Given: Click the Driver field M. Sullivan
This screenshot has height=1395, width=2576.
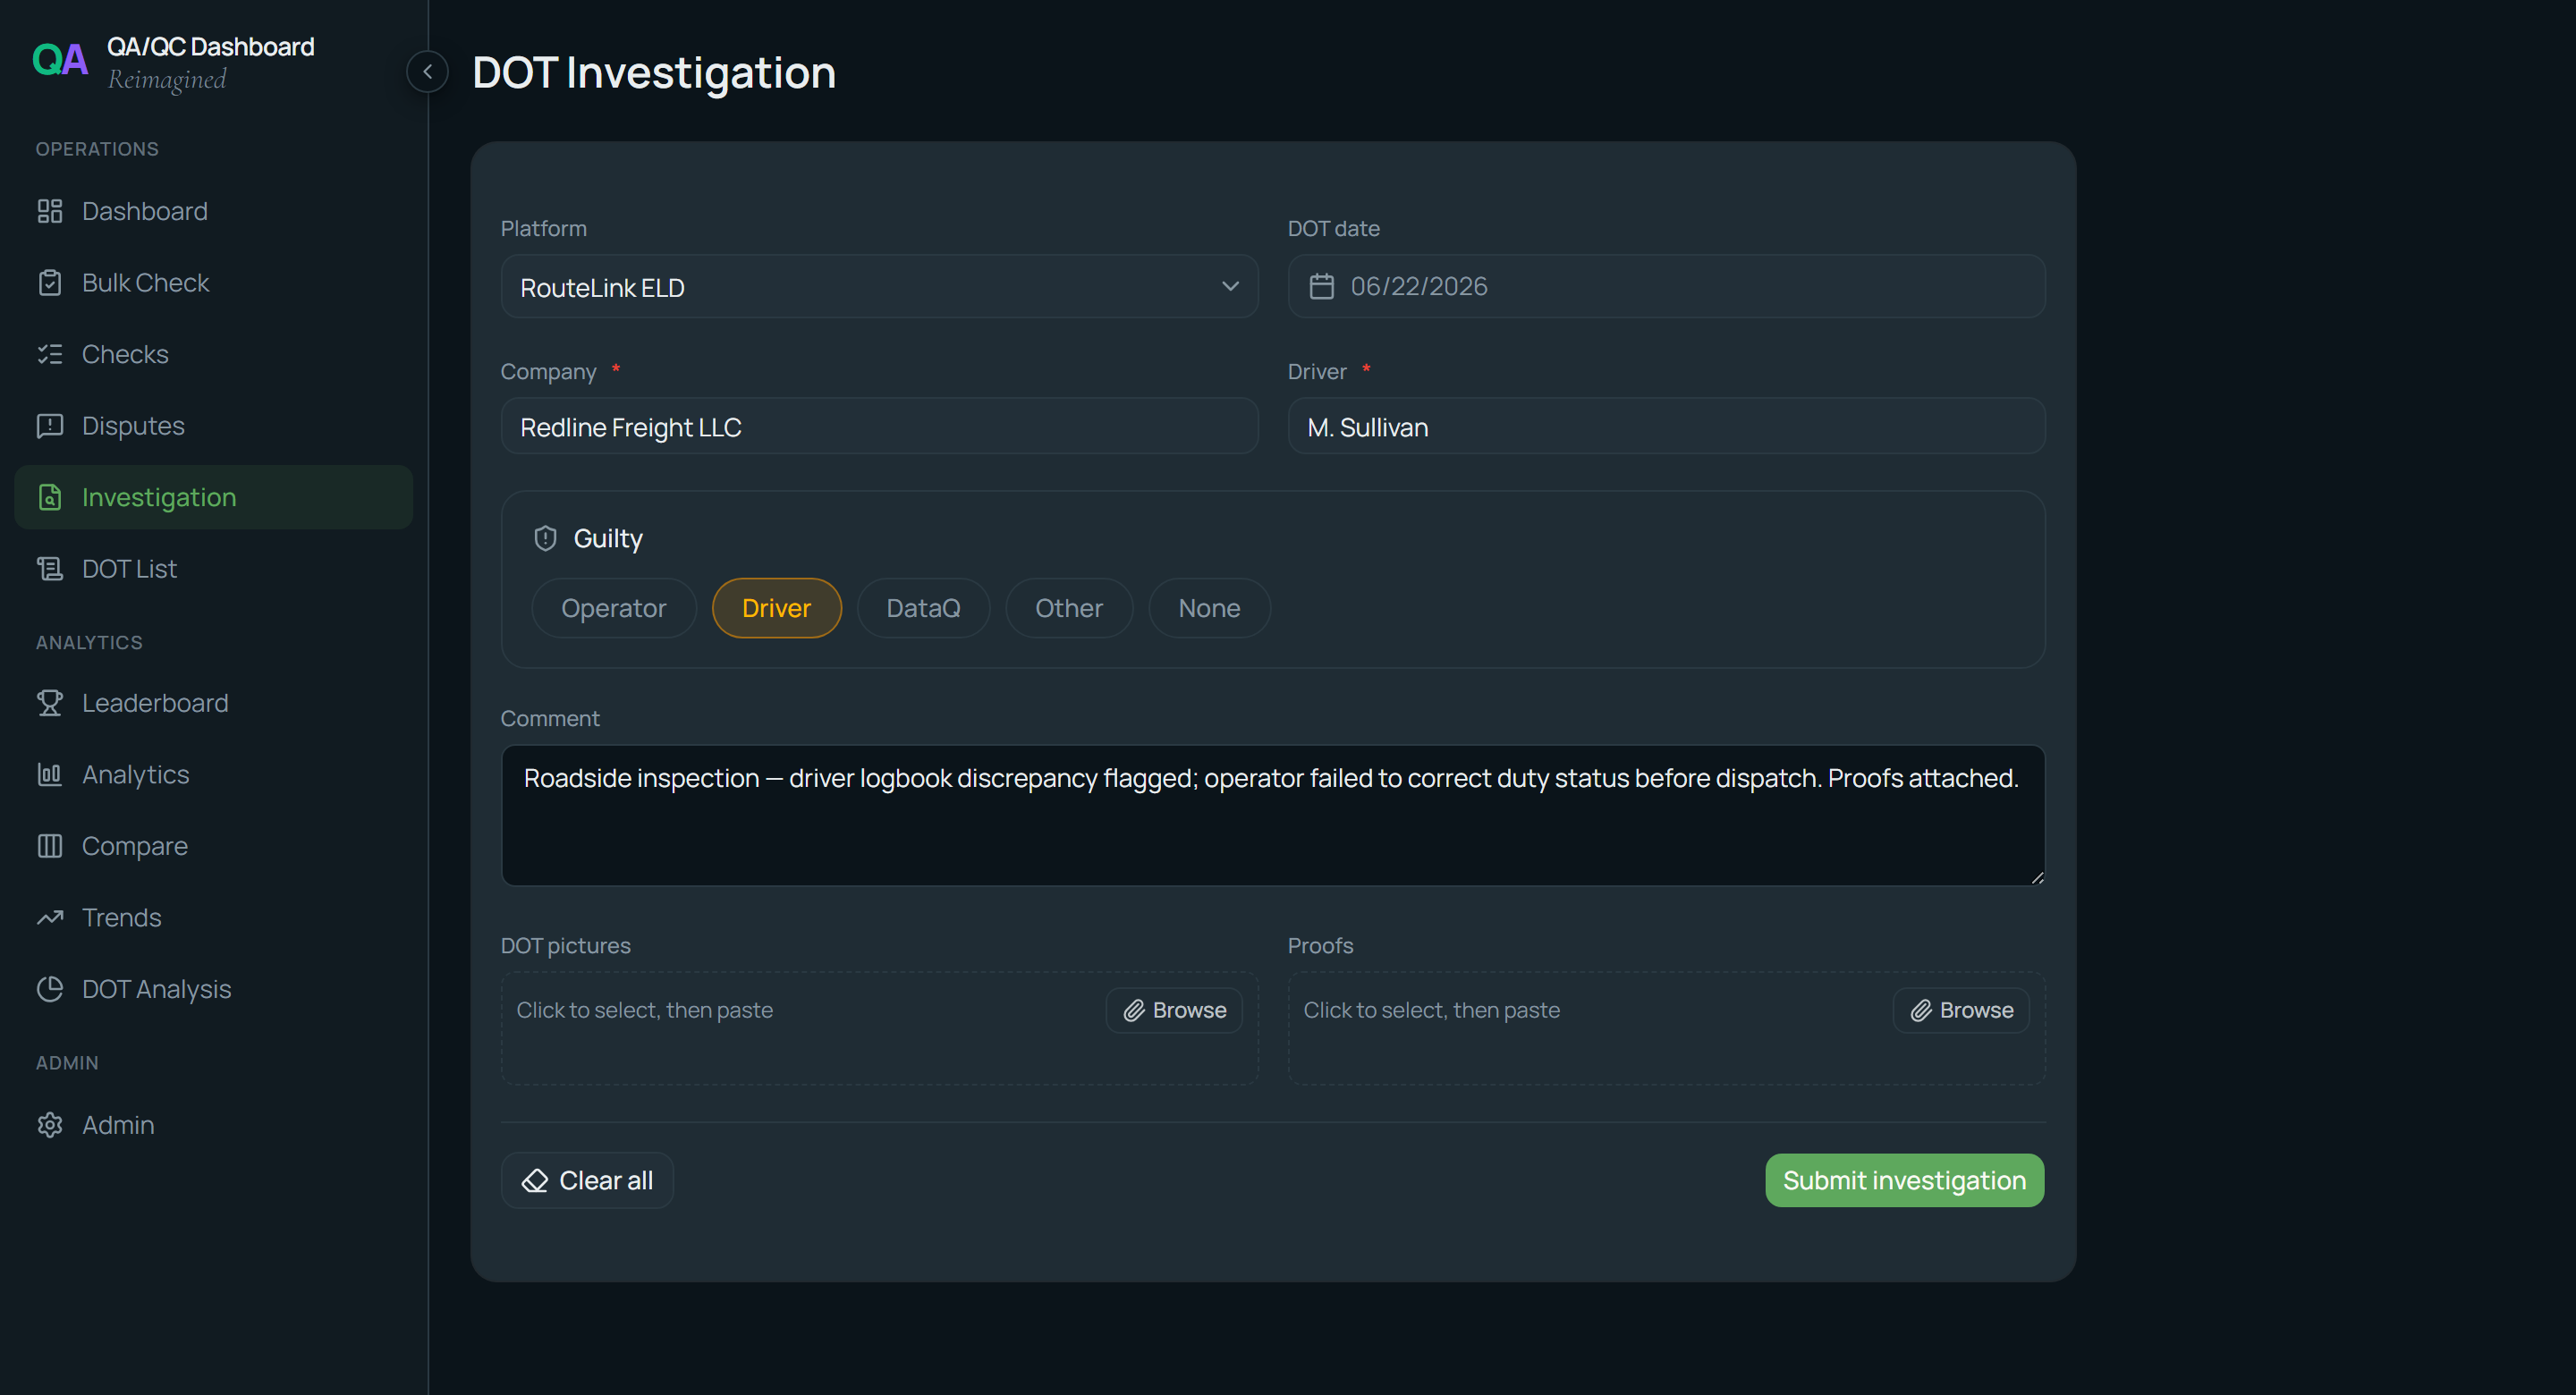Looking at the screenshot, I should (x=1666, y=427).
